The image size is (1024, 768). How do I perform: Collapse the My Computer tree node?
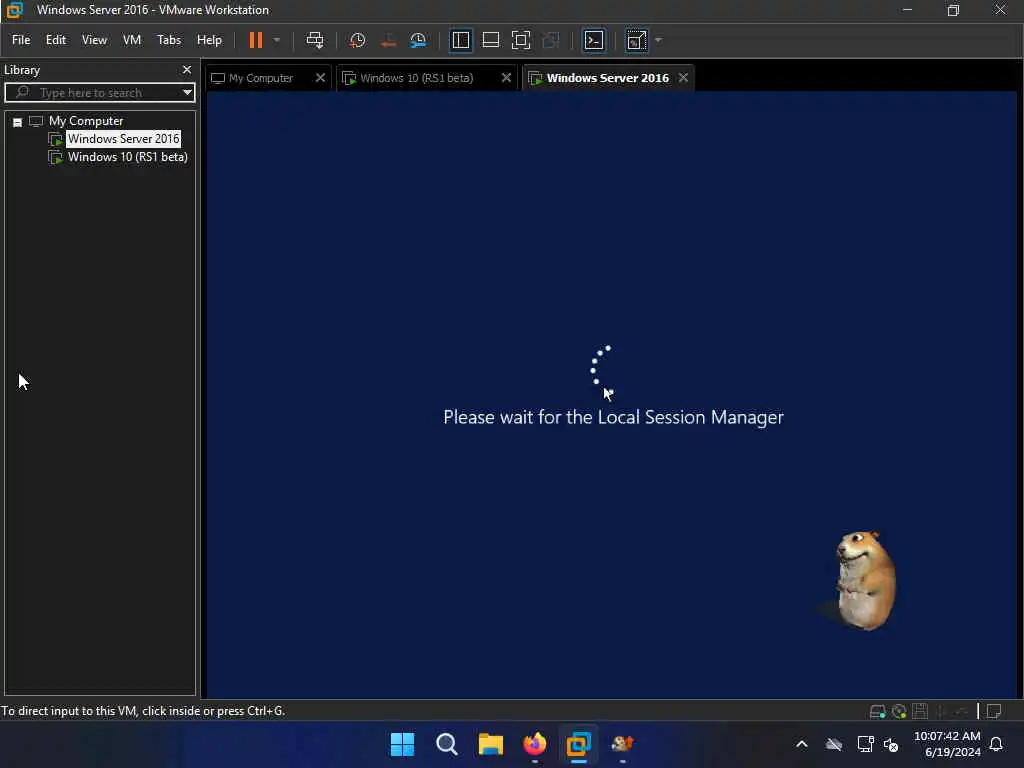coord(18,122)
